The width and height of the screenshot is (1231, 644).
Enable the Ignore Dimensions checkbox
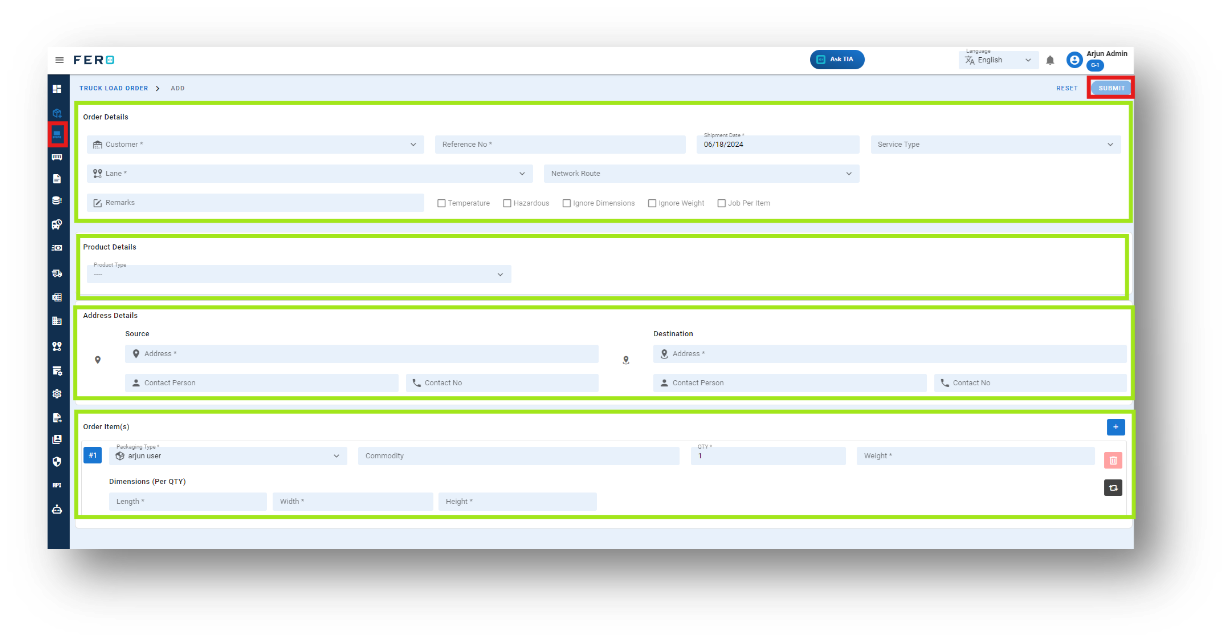(567, 203)
